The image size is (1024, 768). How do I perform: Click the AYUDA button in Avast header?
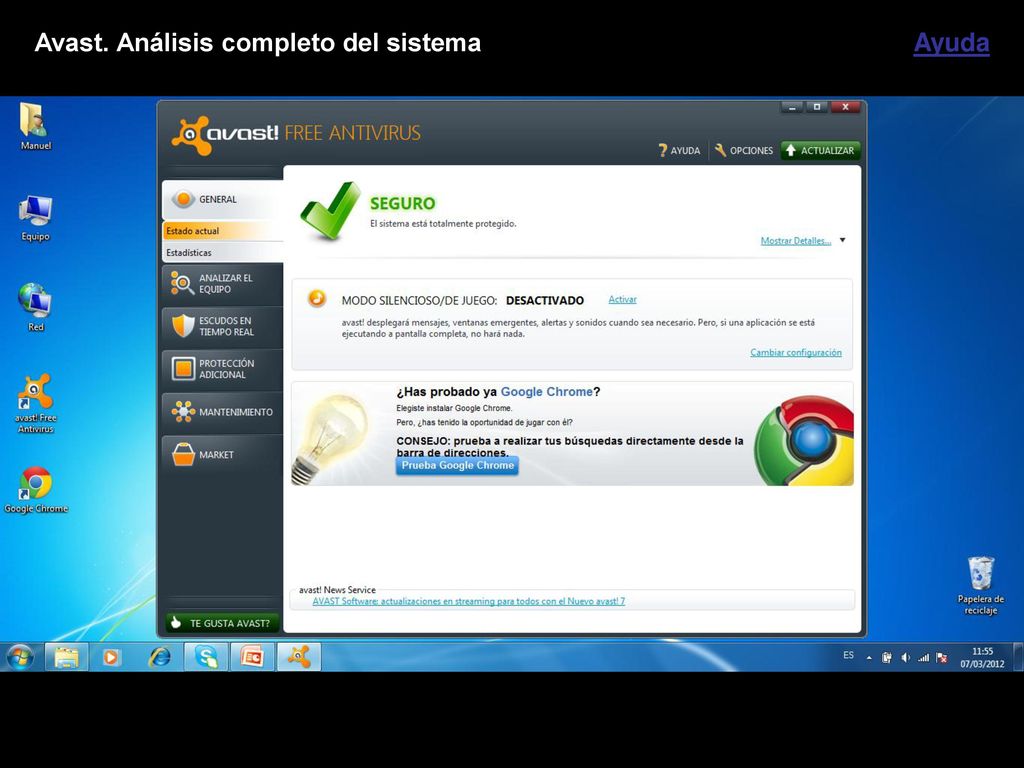tap(679, 151)
